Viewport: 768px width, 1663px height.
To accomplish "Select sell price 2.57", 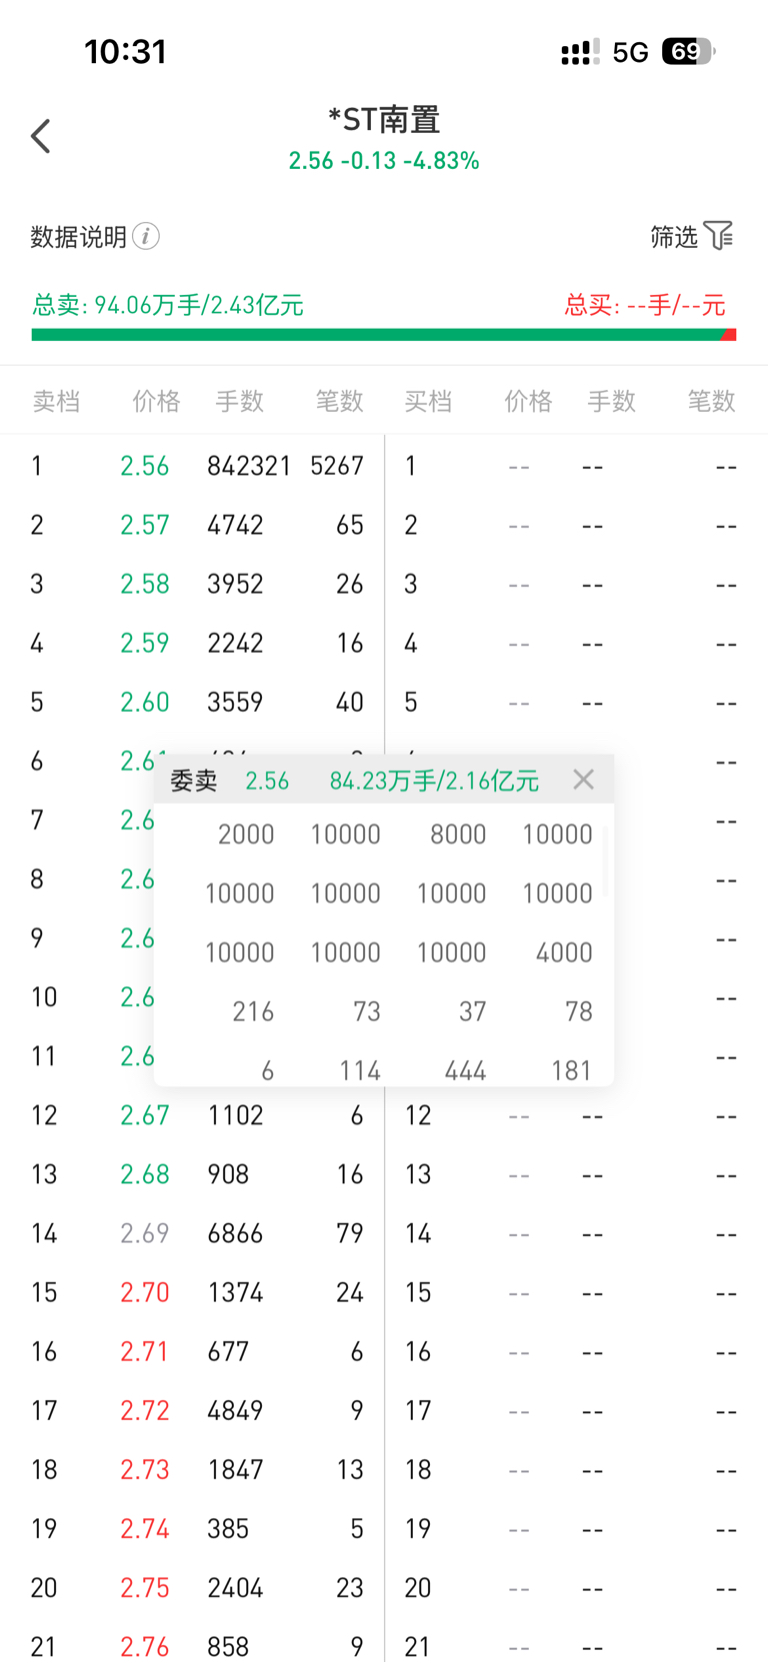I will [145, 525].
